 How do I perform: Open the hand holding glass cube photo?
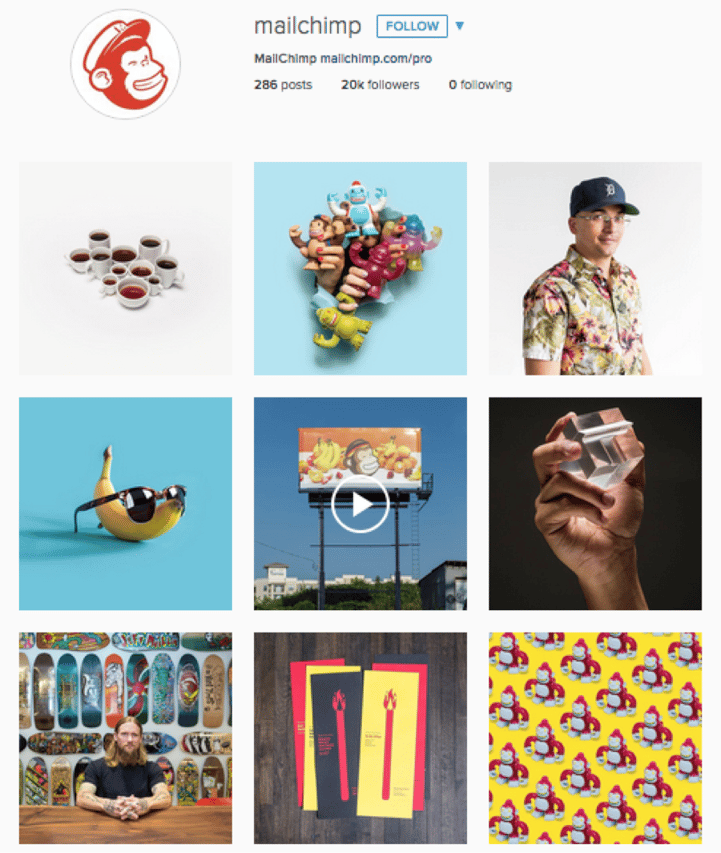[x=595, y=504]
